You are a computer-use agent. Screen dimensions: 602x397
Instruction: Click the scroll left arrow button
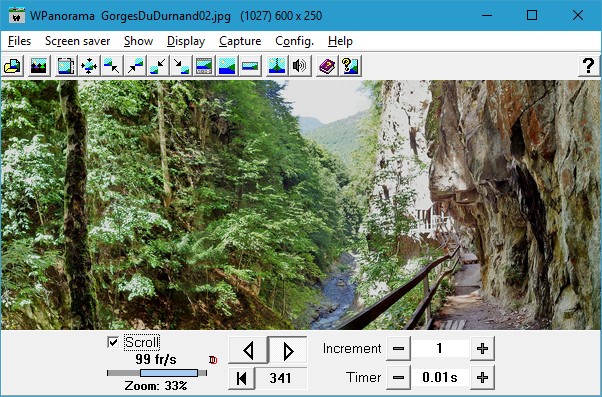[248, 350]
